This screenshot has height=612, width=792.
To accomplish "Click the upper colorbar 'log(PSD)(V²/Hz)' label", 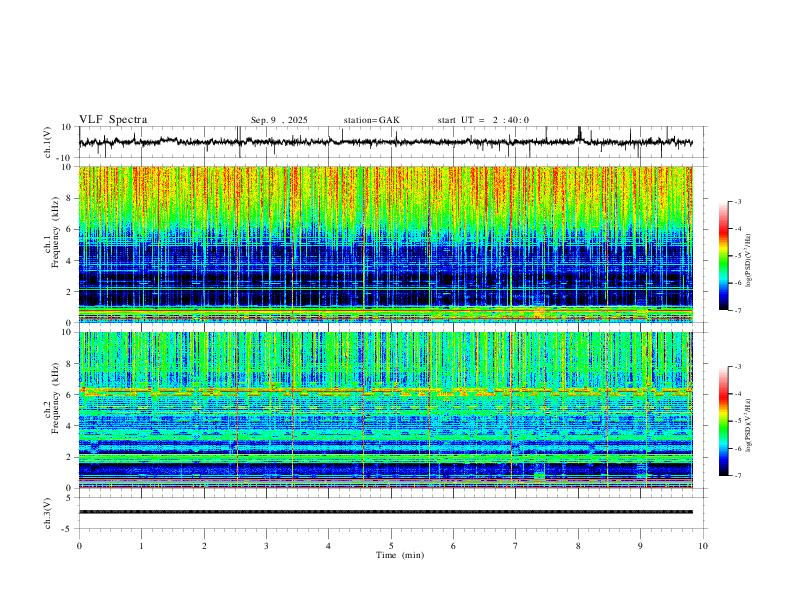I will pyautogui.click(x=749, y=261).
